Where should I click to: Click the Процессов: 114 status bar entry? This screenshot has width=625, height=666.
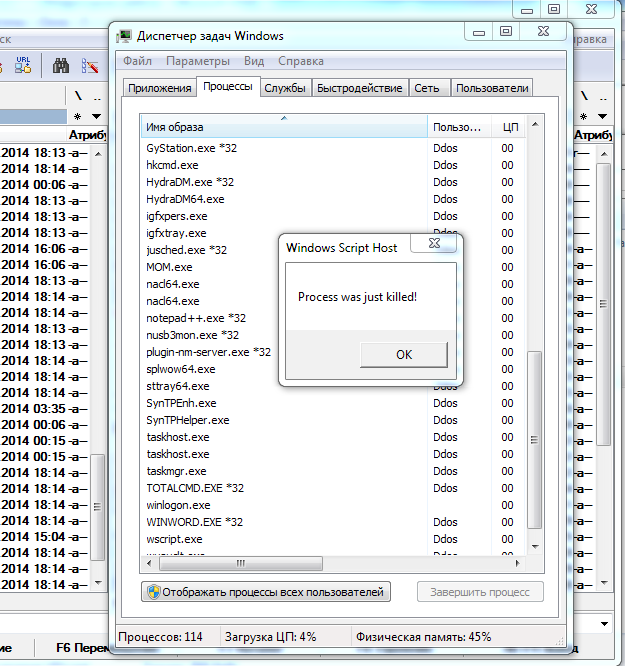coord(160,637)
